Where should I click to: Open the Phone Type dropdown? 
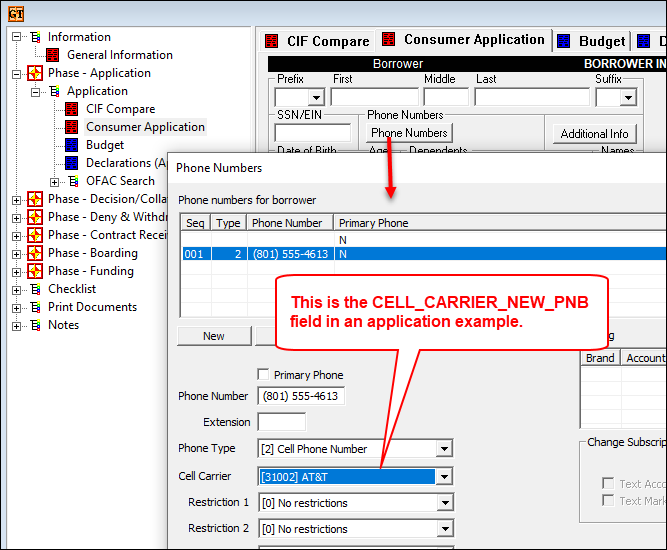pyautogui.click(x=444, y=448)
